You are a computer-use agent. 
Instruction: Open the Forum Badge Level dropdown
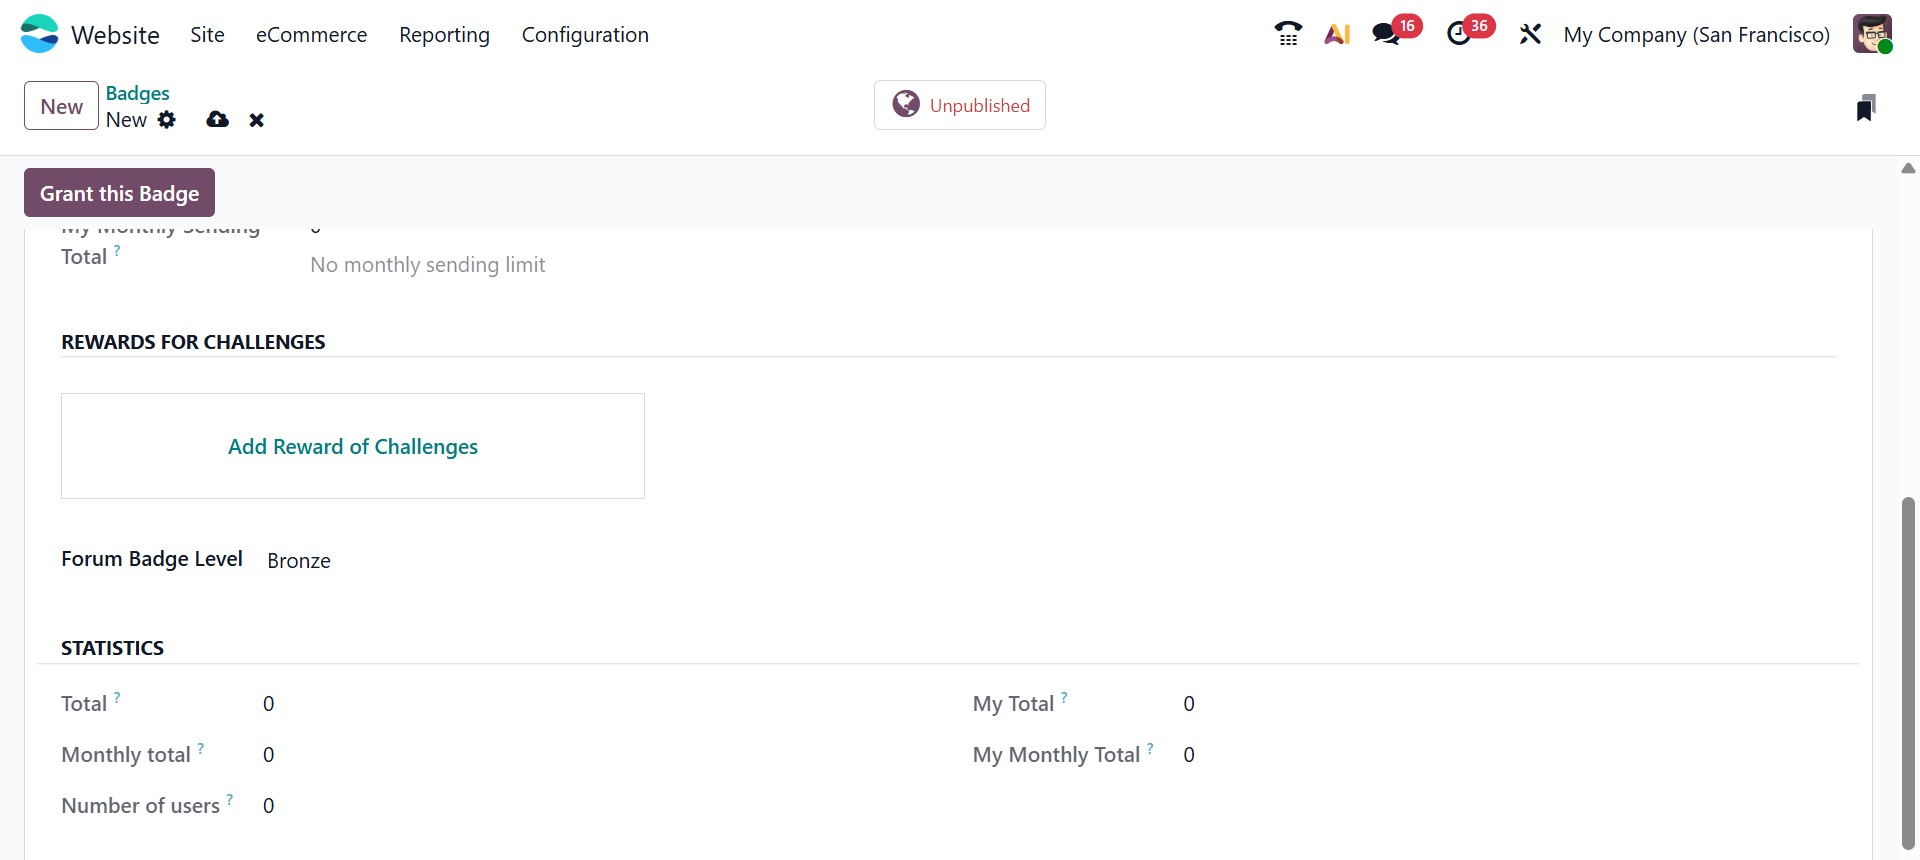pyautogui.click(x=299, y=561)
